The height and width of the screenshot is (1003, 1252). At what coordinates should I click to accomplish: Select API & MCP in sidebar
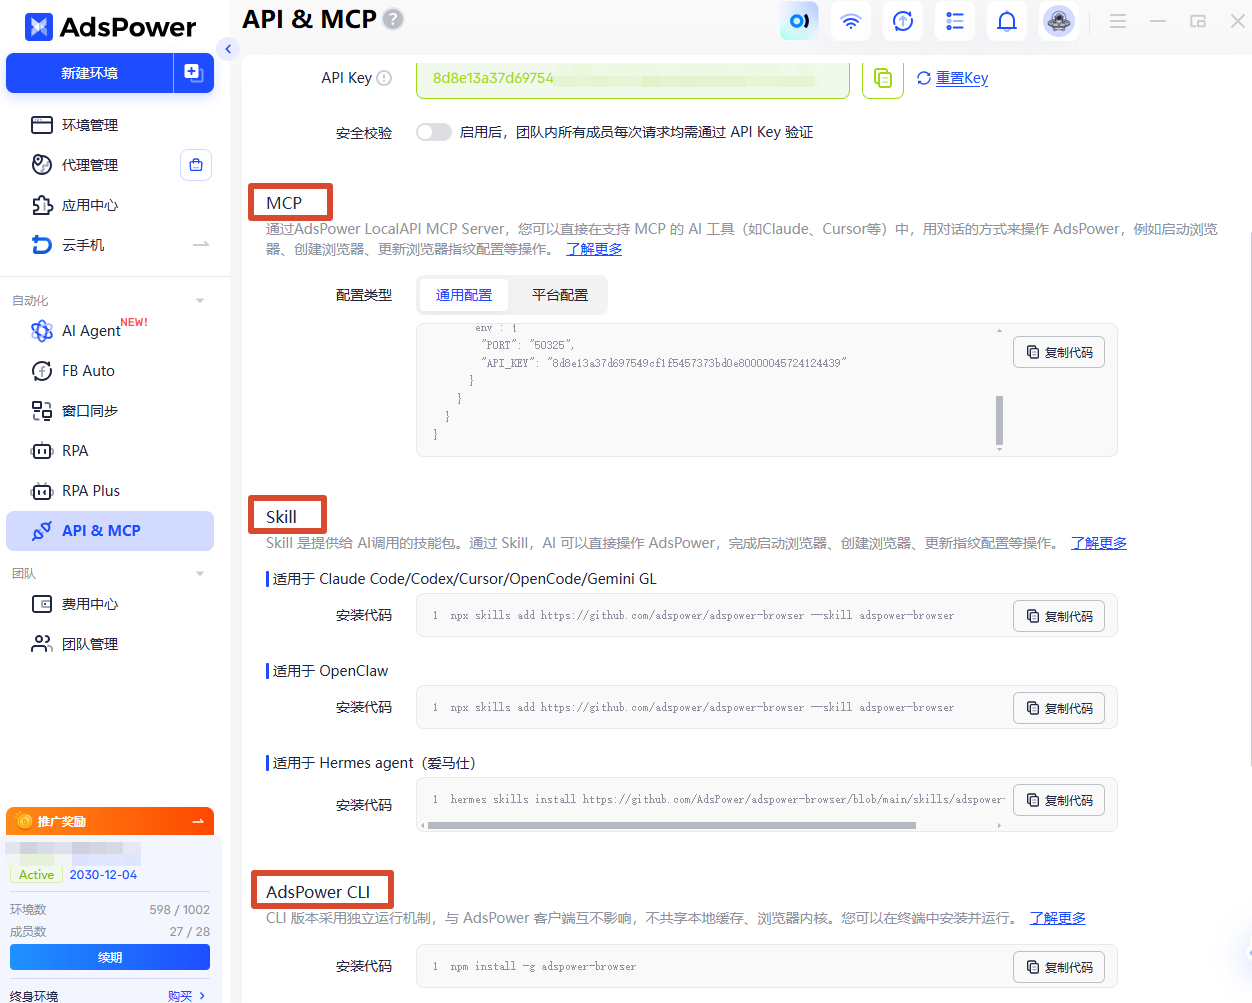click(110, 531)
